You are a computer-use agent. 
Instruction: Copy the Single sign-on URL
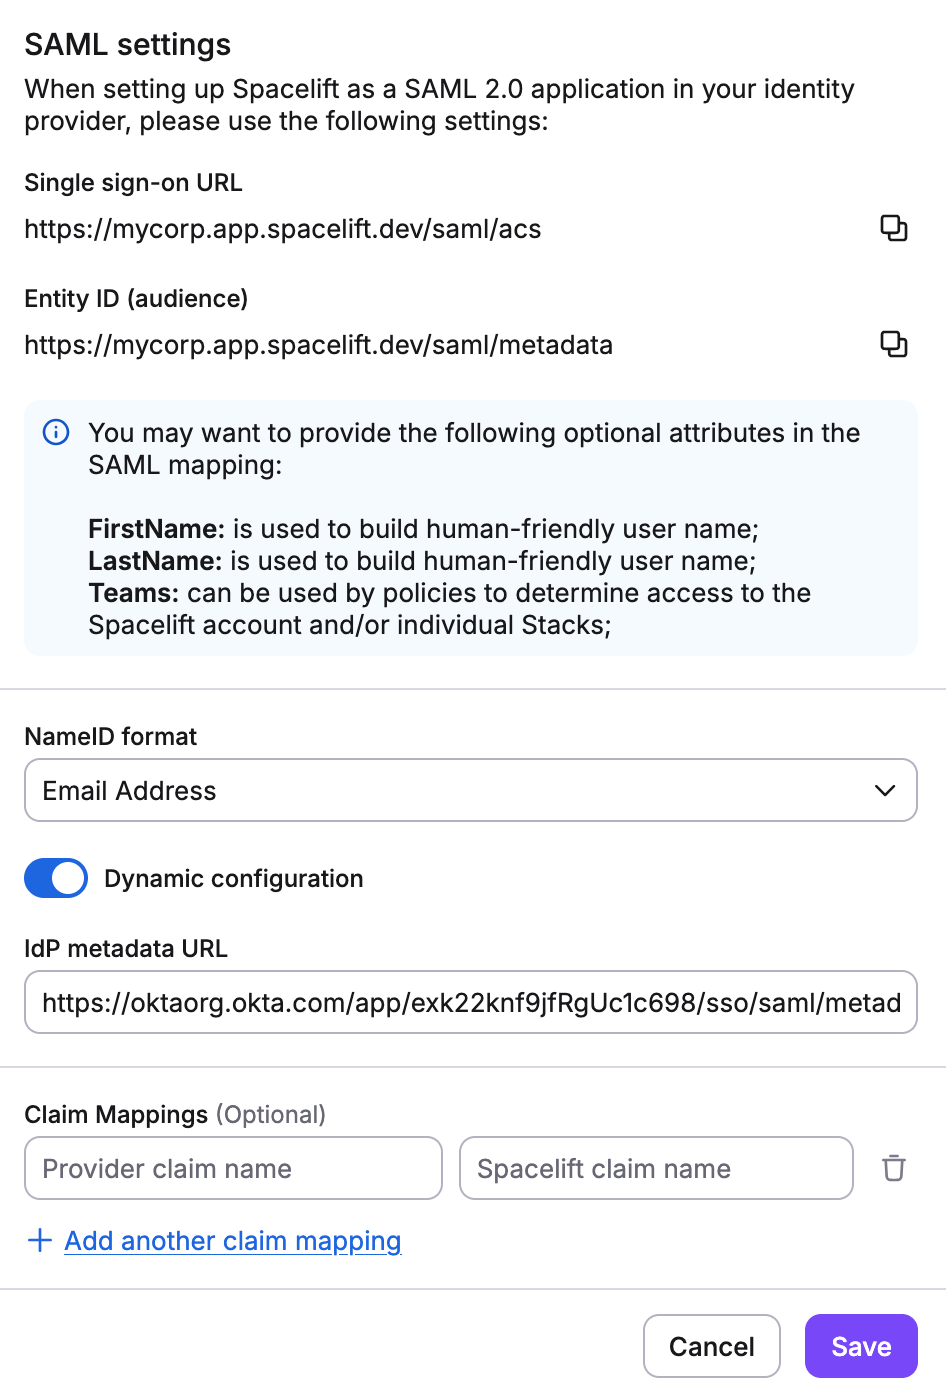click(x=893, y=229)
